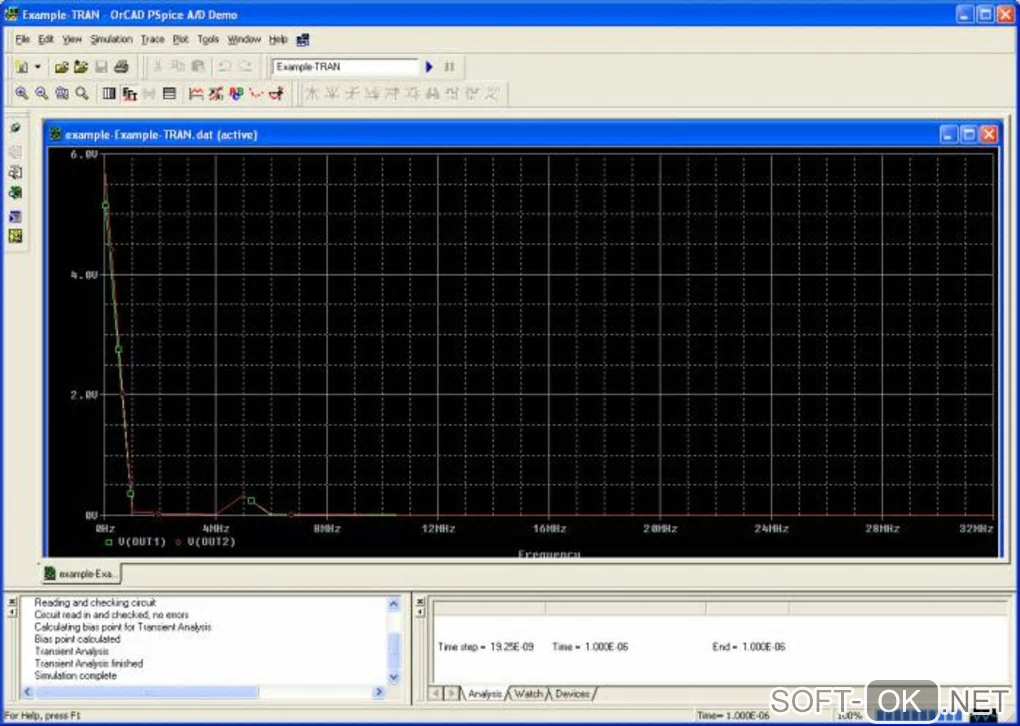1020x726 pixels.
Task: Pause the simulation using the pause button
Action: (449, 67)
